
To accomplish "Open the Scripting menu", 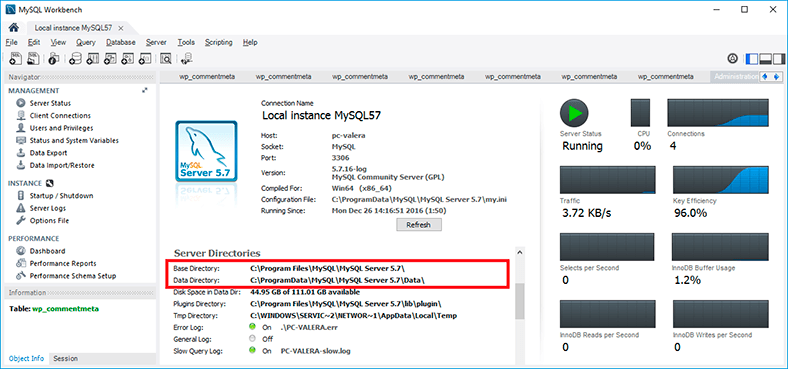I will (x=219, y=43).
